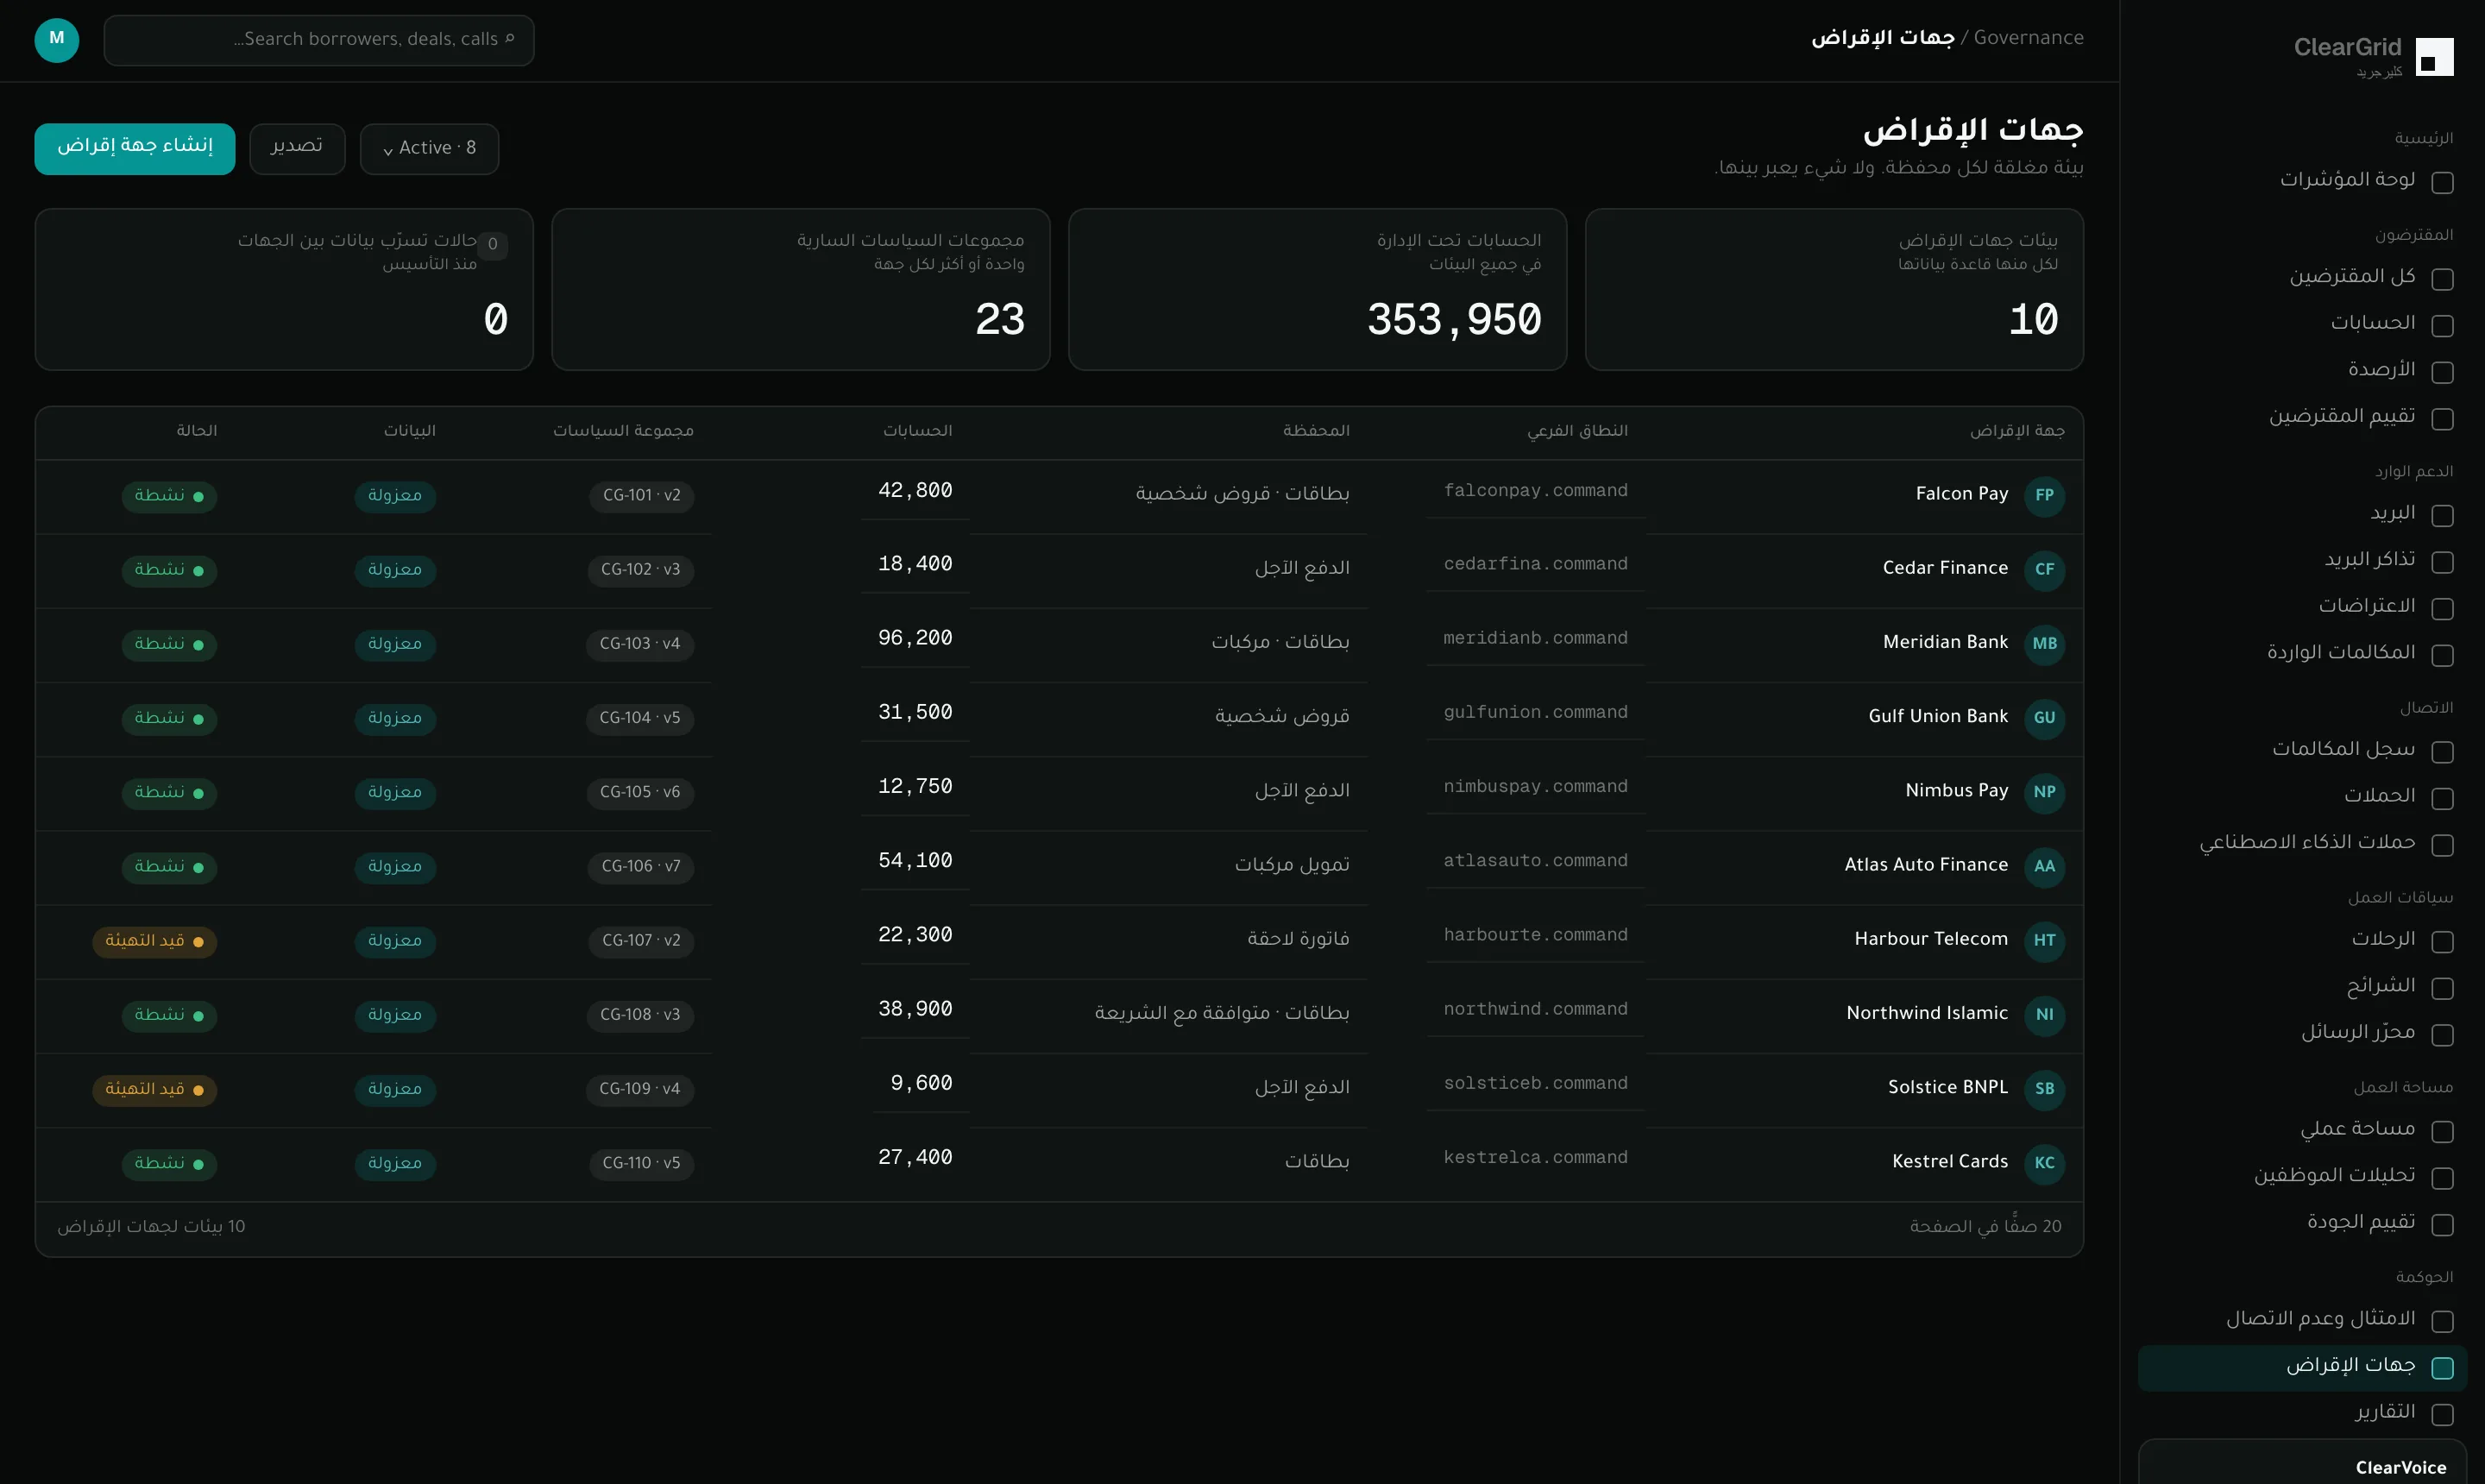
Task: Click the تذاكر البريد sidebar icon
Action: tap(2442, 562)
